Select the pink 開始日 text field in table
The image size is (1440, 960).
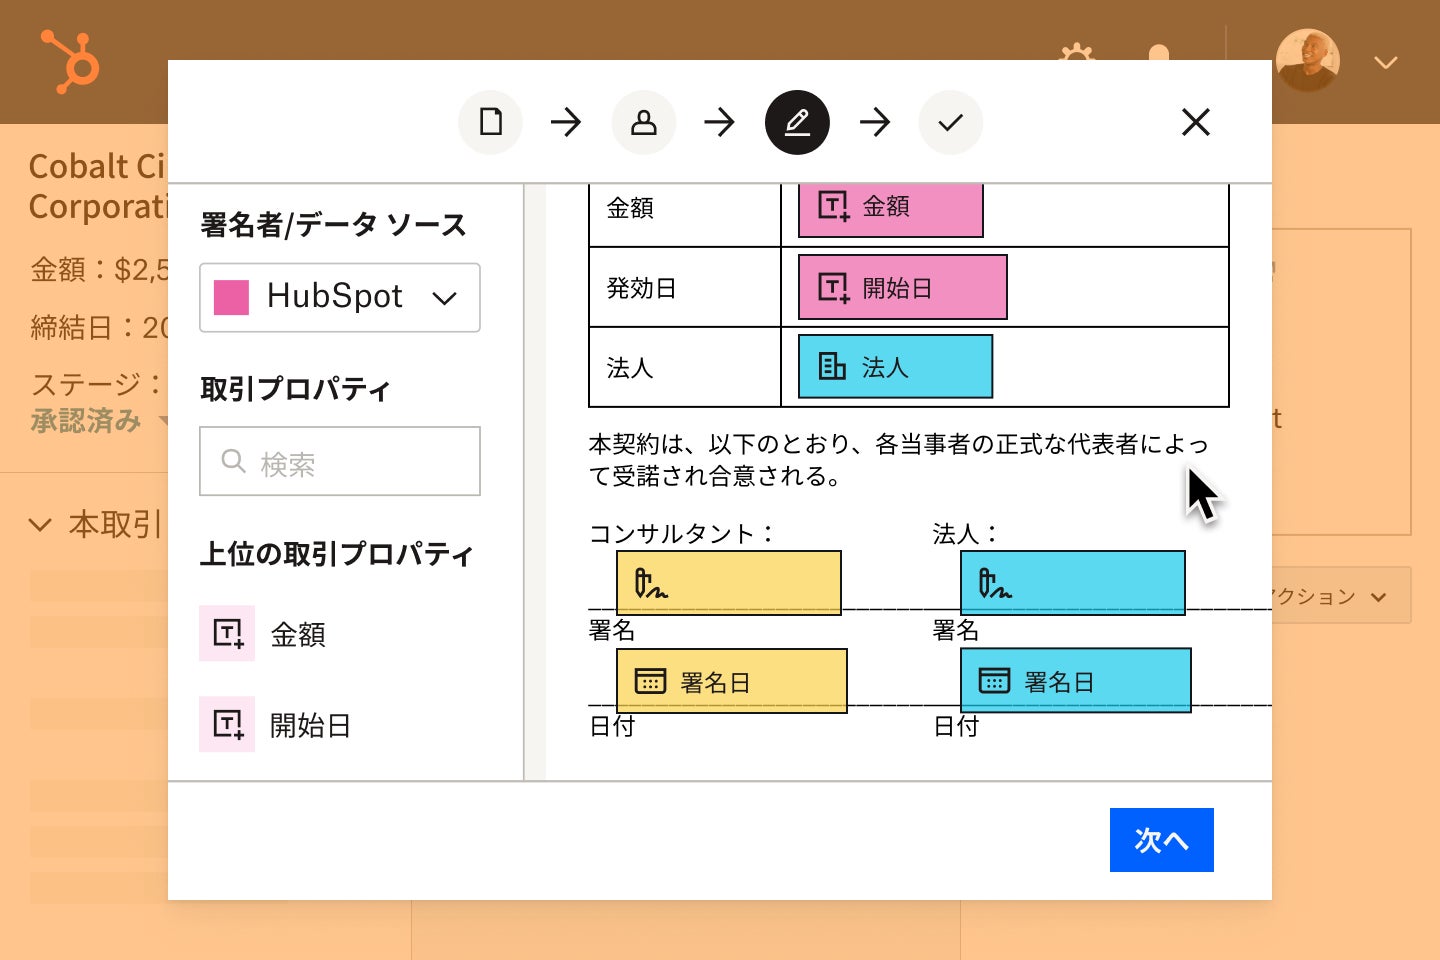[x=902, y=287]
